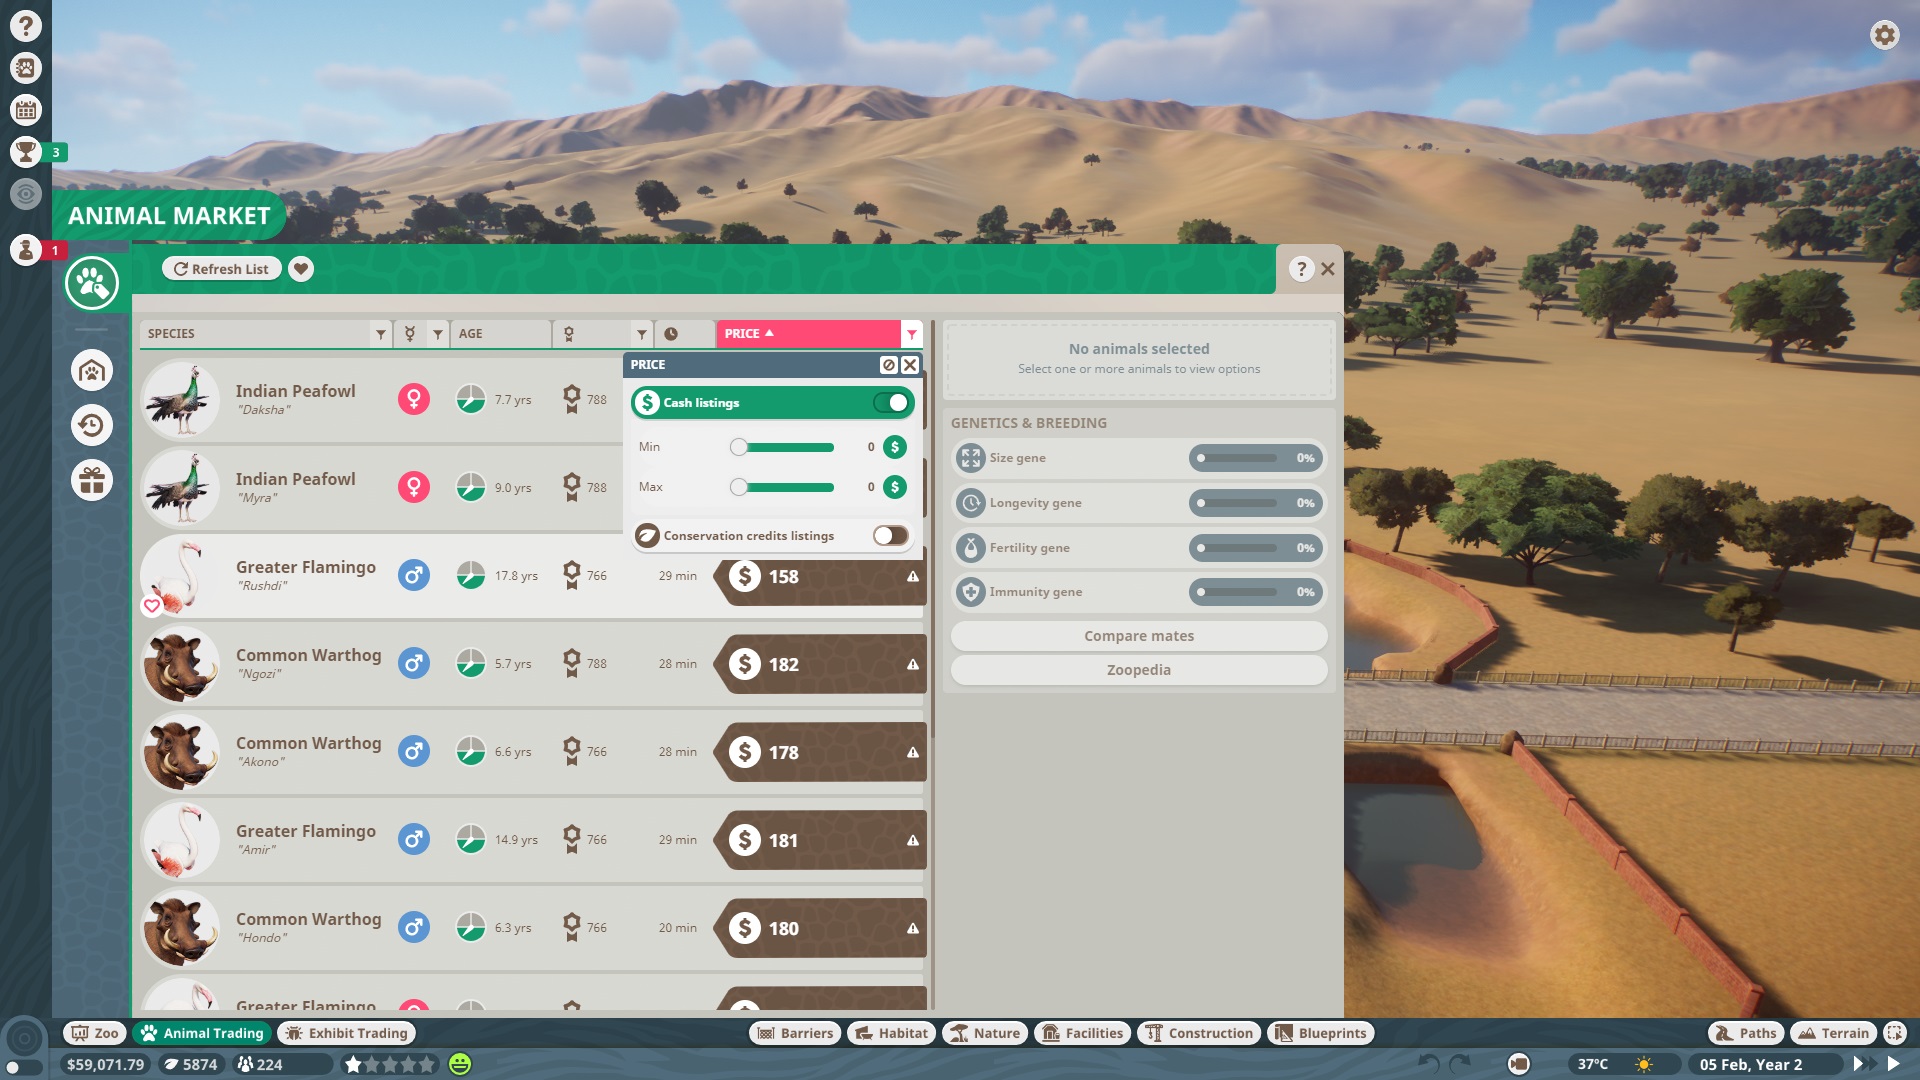This screenshot has width=1920, height=1080.
Task: Open game settings gear icon
Action: click(1884, 35)
